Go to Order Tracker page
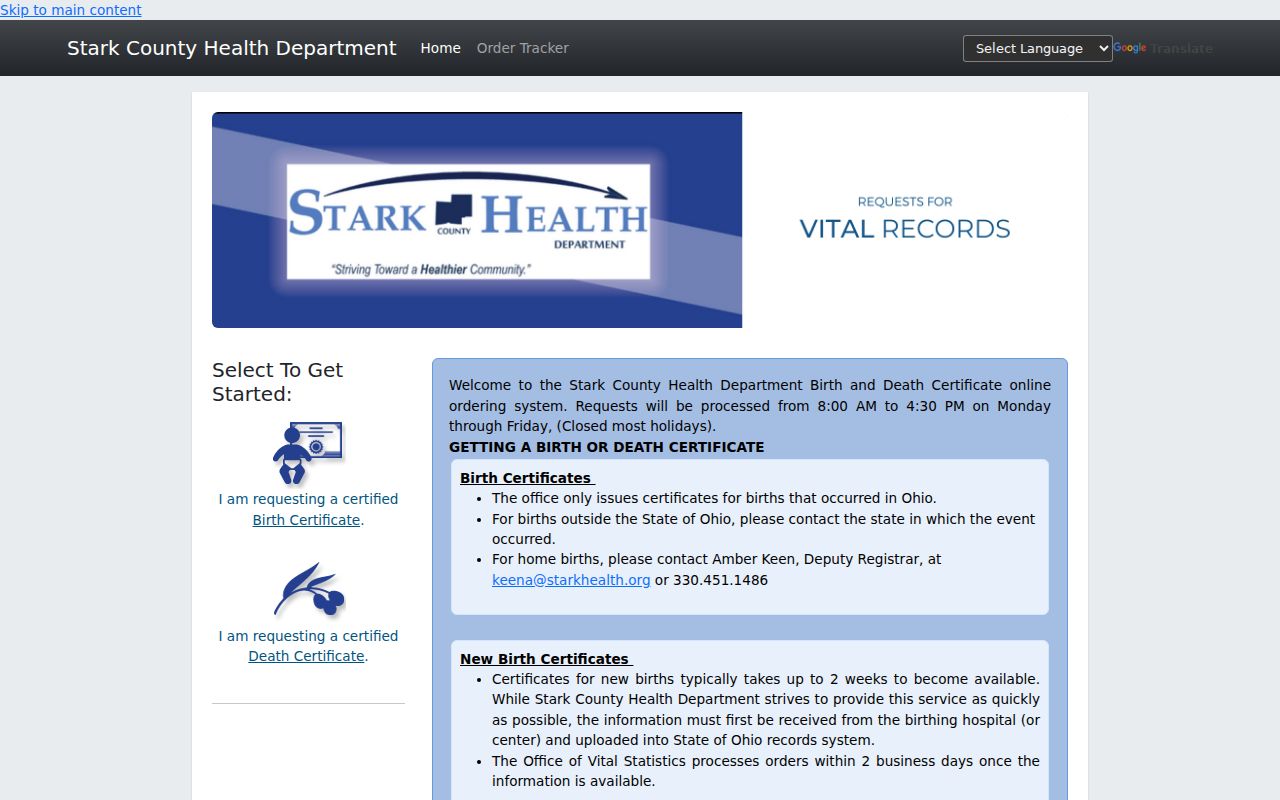The height and width of the screenshot is (800, 1280). [522, 48]
